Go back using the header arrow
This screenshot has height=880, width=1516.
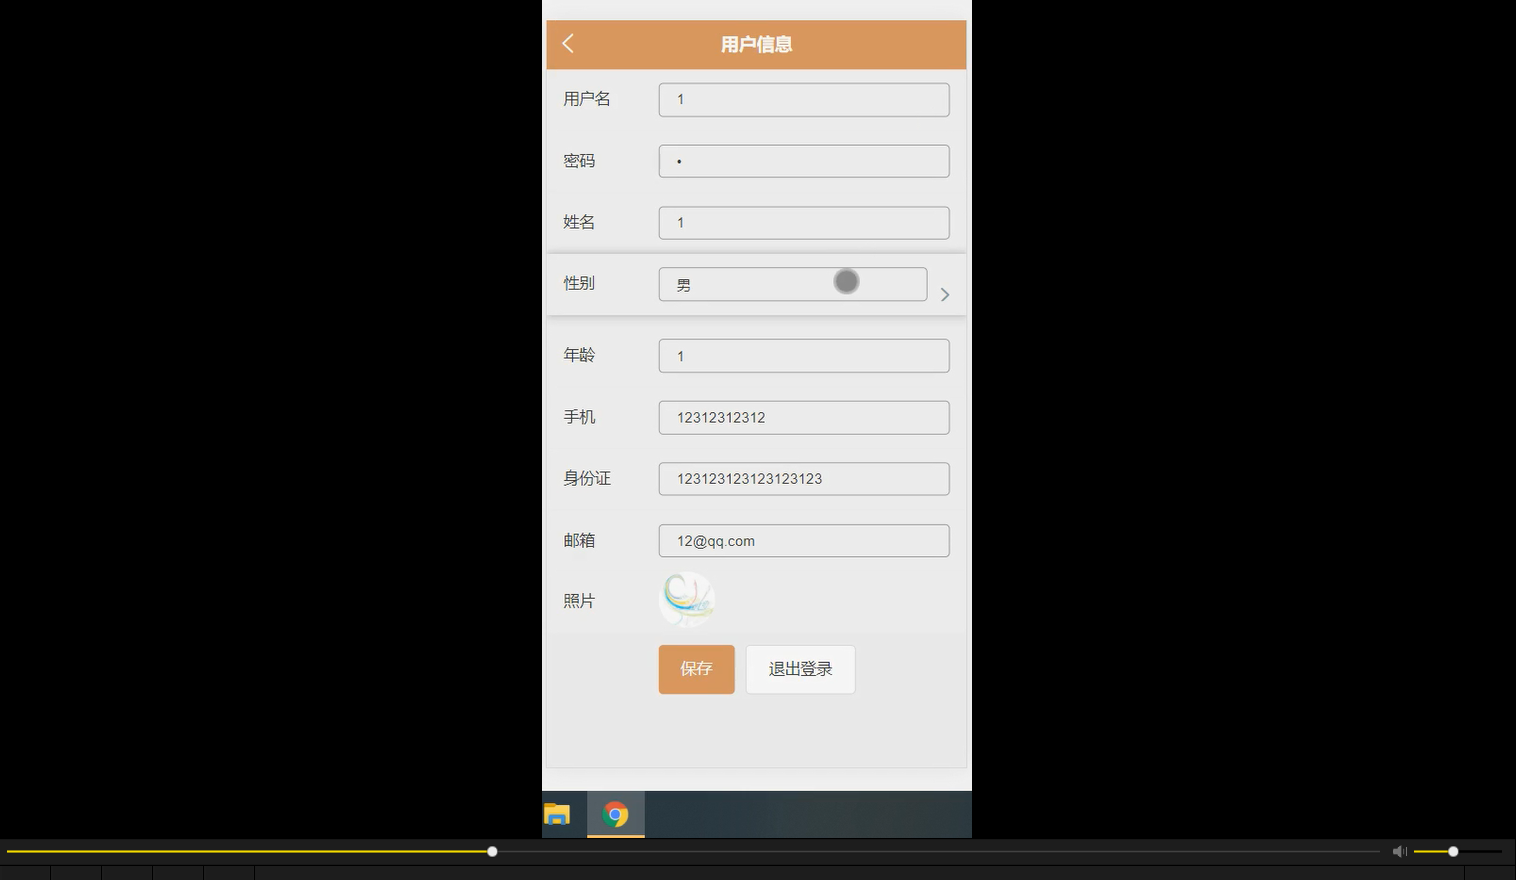[568, 43]
